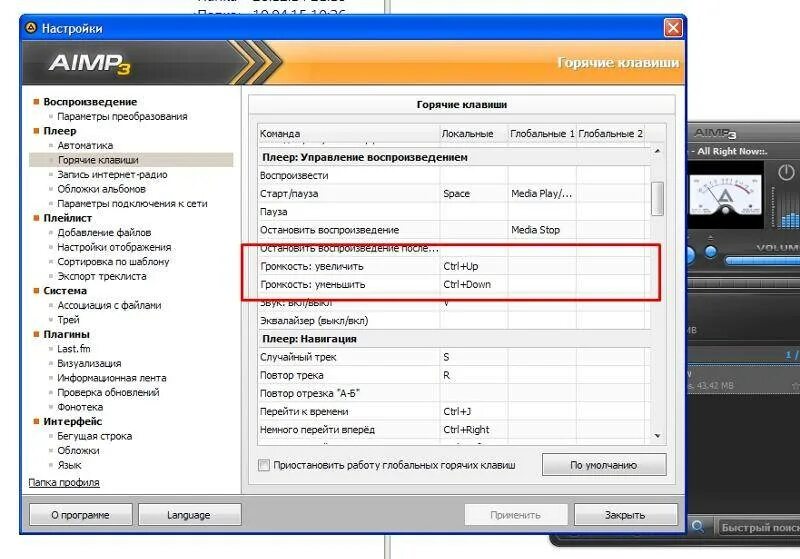800x559 pixels.
Task: Open Информационная лента settings
Action: point(112,378)
